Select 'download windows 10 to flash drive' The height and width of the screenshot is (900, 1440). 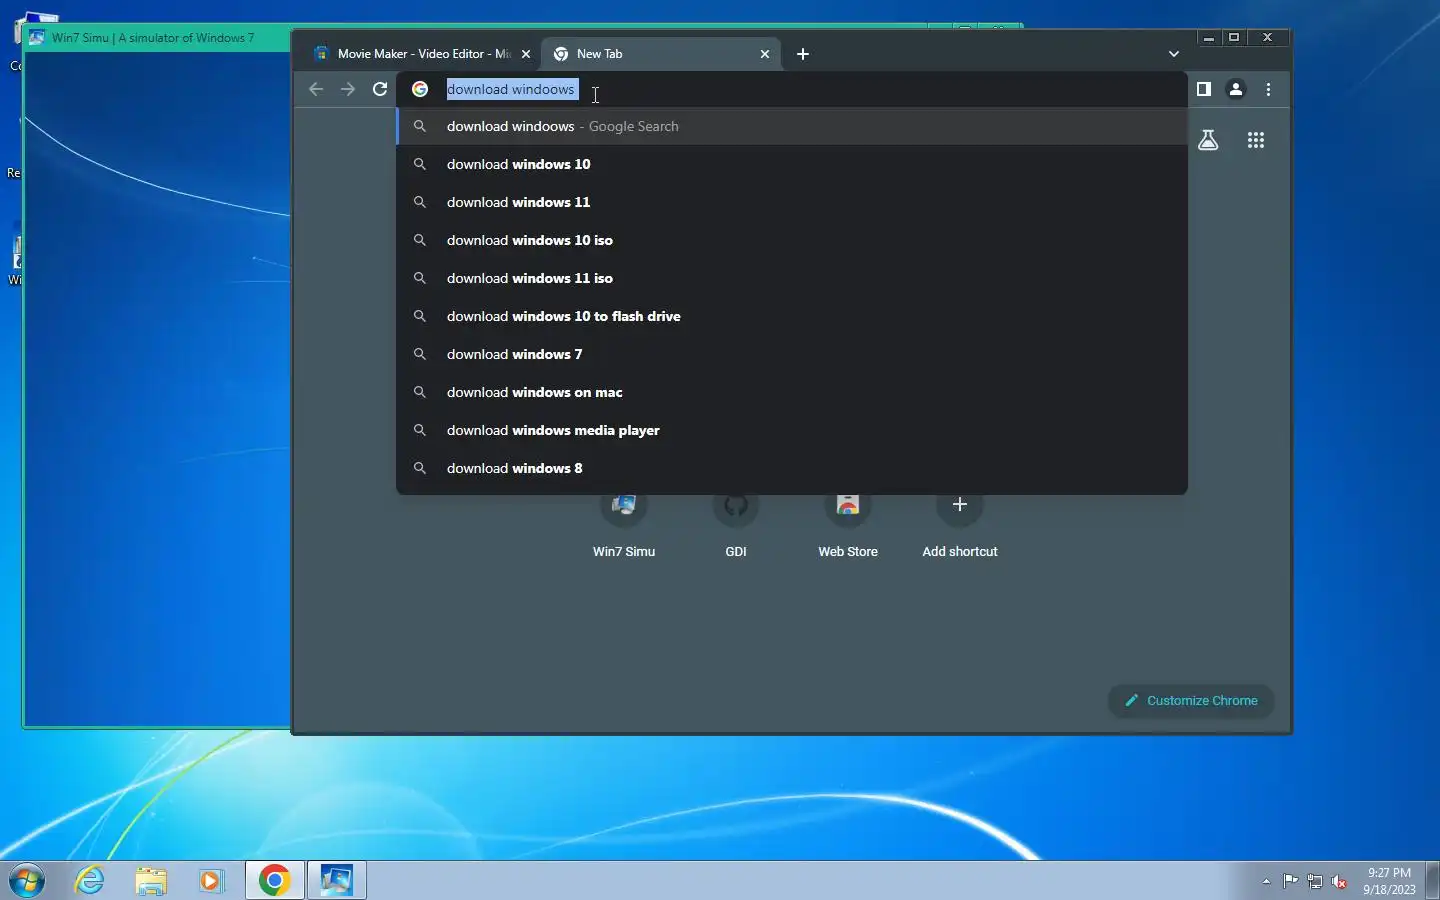tap(792, 316)
